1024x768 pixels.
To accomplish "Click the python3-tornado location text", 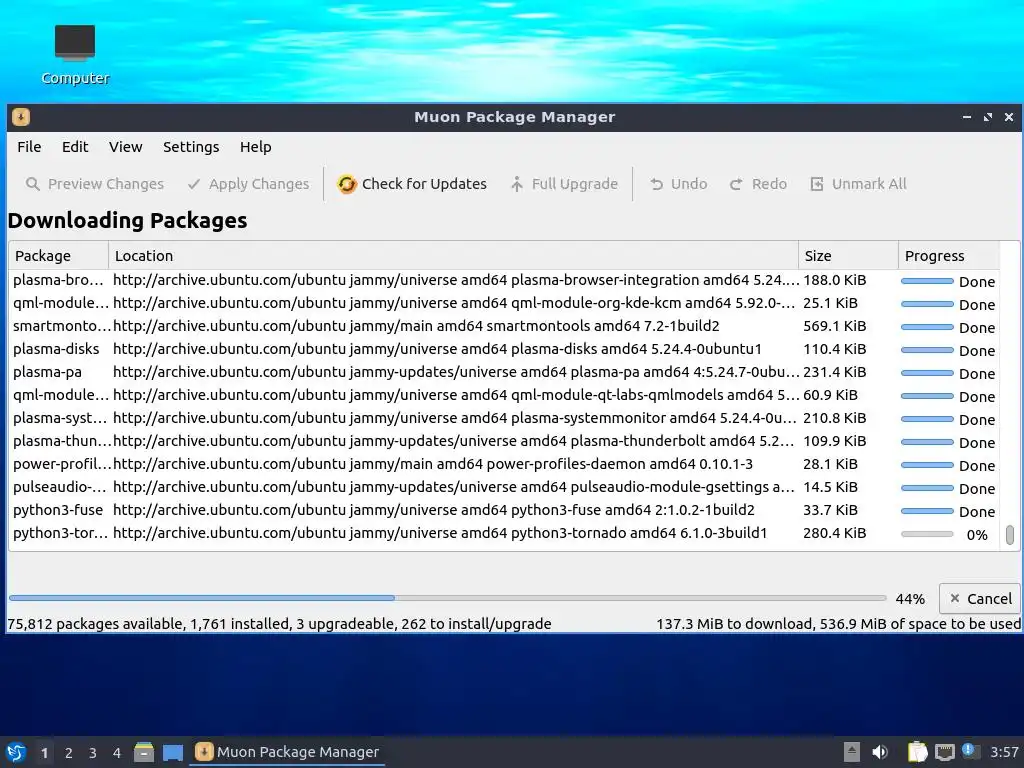I will click(x=440, y=532).
